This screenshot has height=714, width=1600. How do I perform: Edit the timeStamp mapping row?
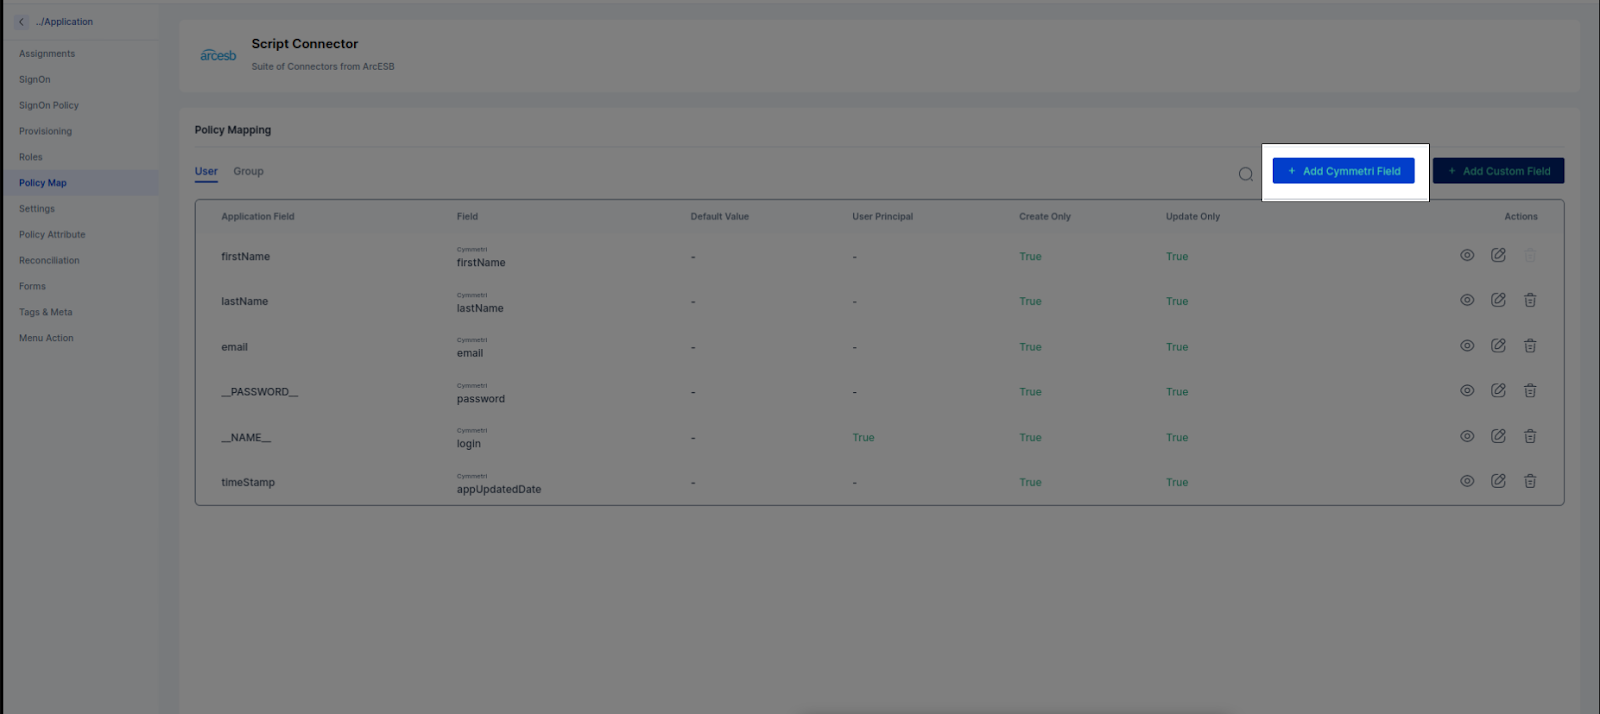(x=1498, y=481)
